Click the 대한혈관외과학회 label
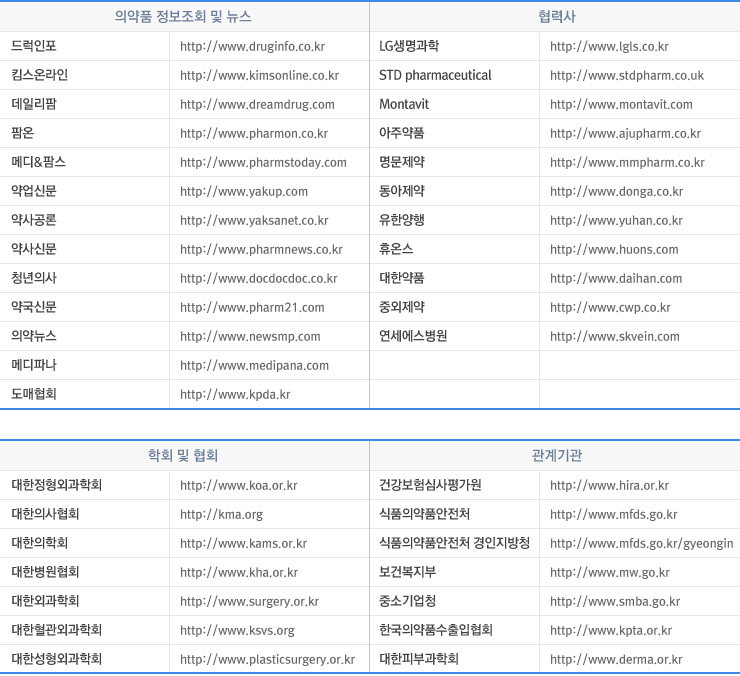Viewport: 740px width, 676px height. pyautogui.click(x=57, y=630)
